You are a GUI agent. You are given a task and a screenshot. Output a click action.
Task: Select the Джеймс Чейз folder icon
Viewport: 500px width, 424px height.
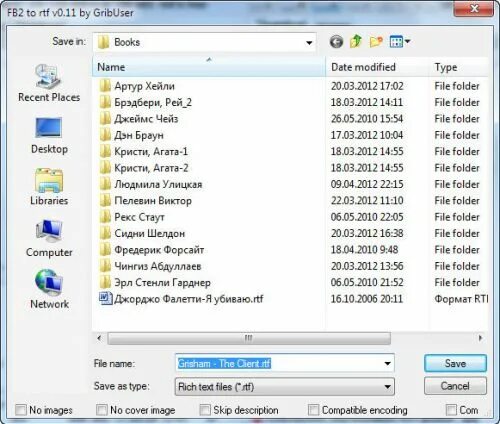(x=105, y=119)
